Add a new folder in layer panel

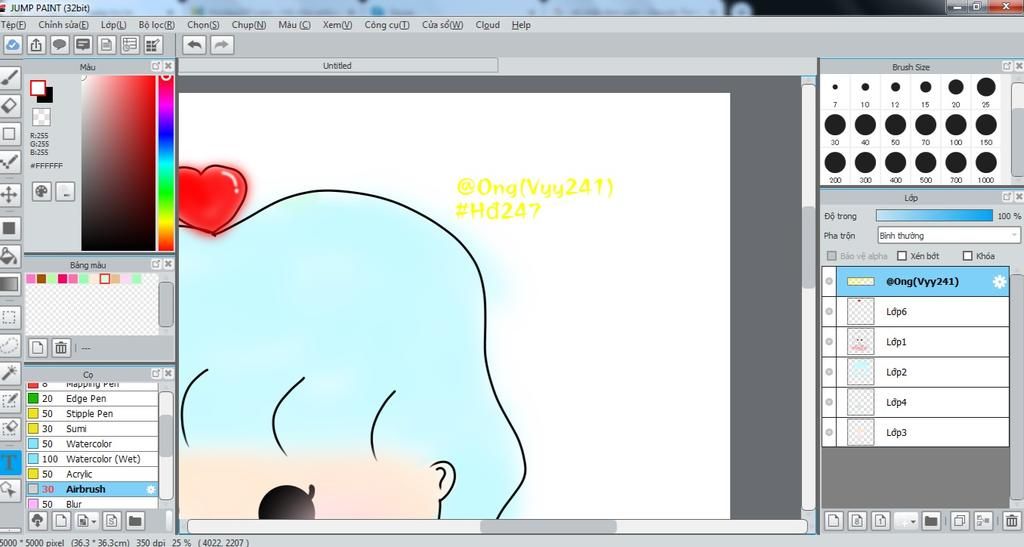[x=931, y=520]
